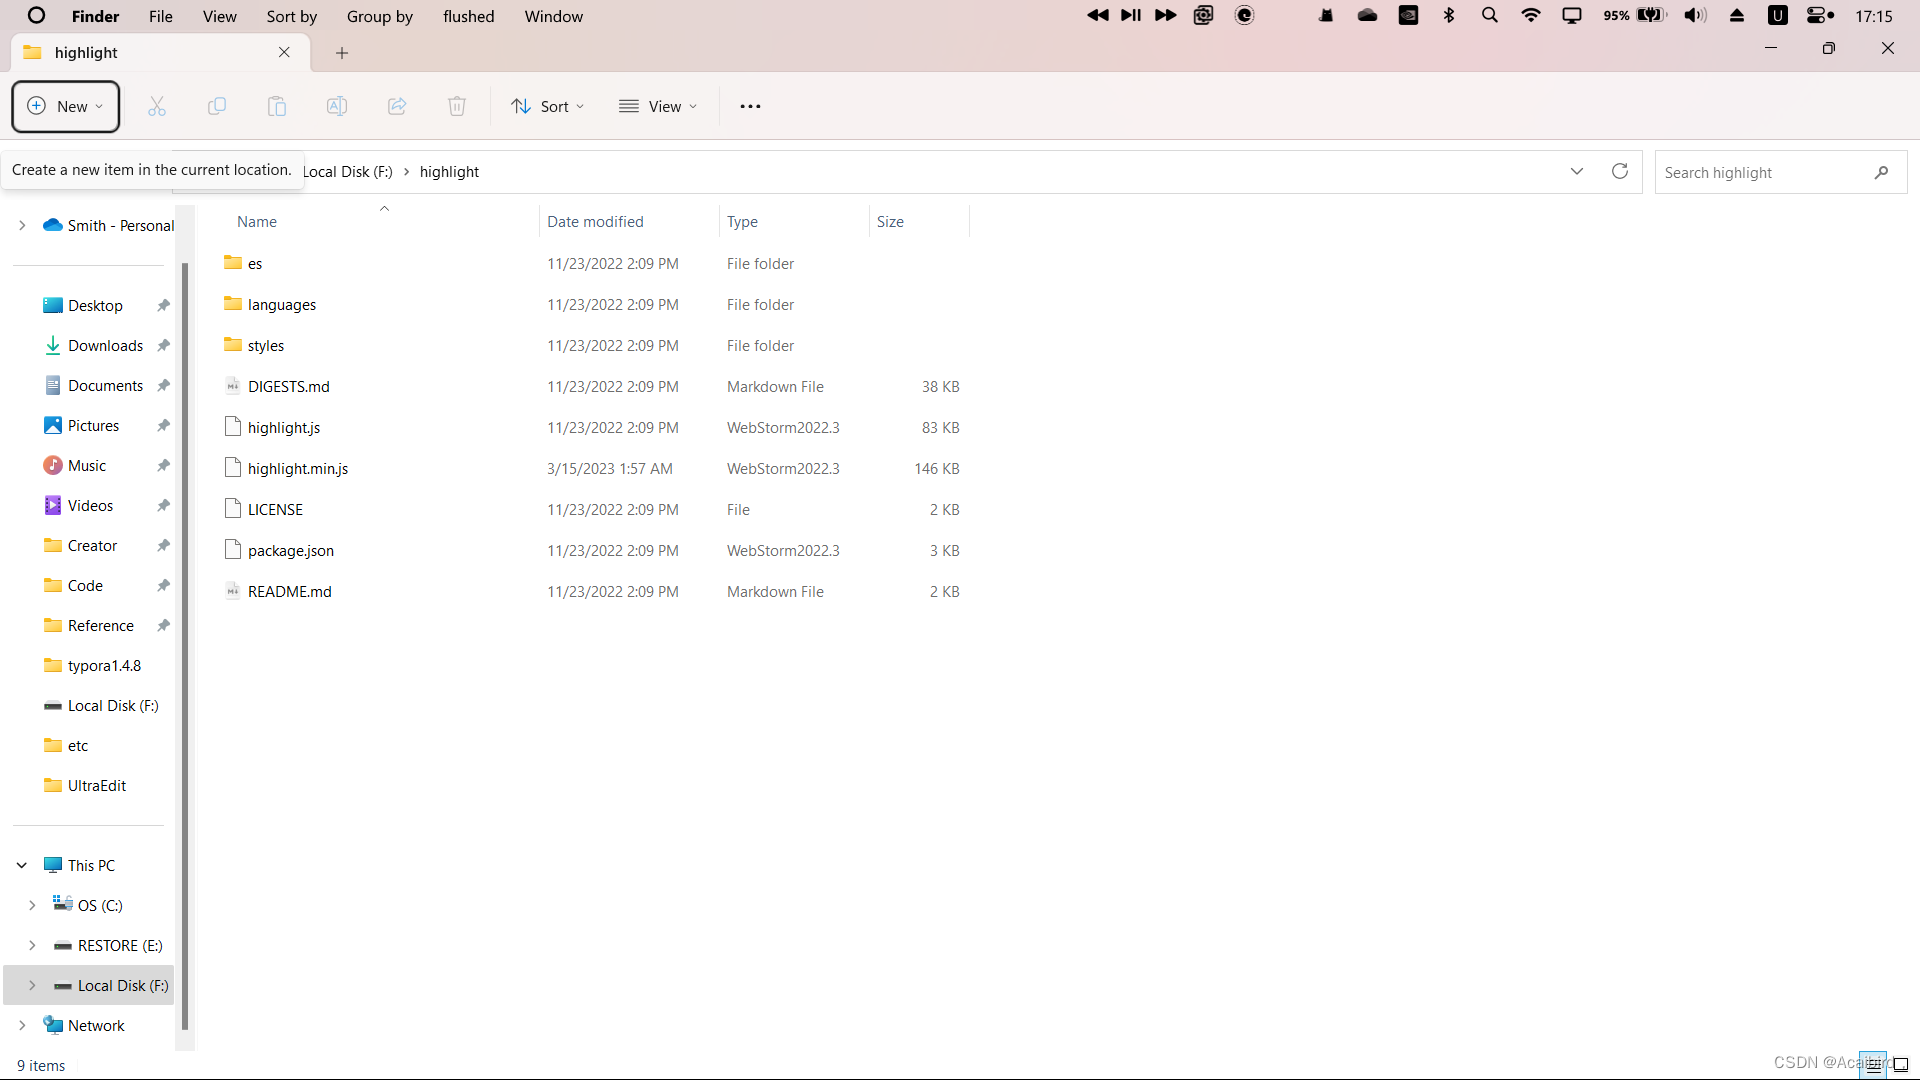The height and width of the screenshot is (1080, 1920).
Task: Collapse the This PC tree node
Action: 22,865
